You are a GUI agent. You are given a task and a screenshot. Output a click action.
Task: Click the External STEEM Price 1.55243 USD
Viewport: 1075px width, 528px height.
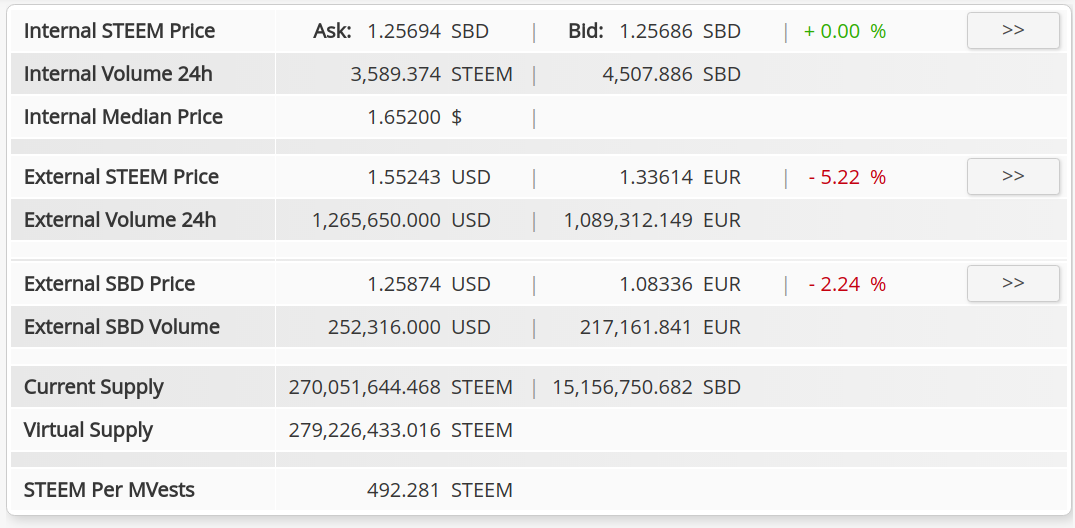click(429, 178)
